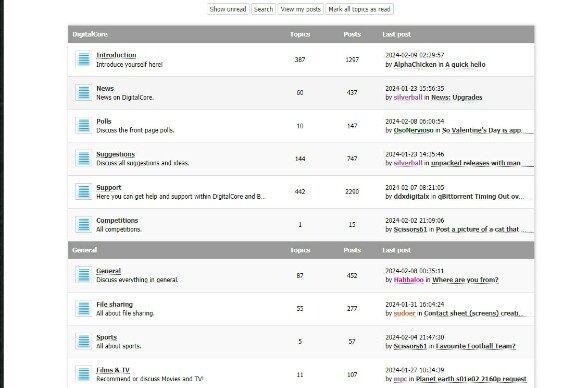Open 'Favourite Football Team?' topic

point(476,346)
